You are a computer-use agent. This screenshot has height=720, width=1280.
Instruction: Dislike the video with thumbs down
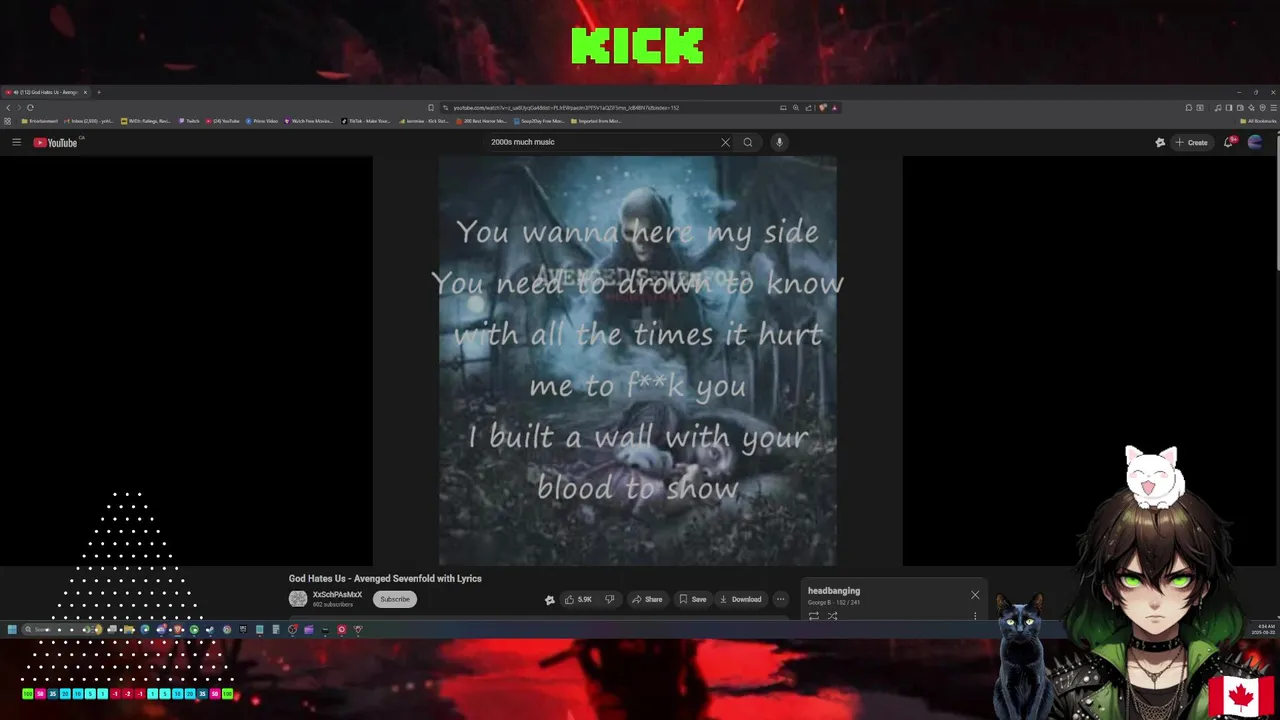point(610,599)
